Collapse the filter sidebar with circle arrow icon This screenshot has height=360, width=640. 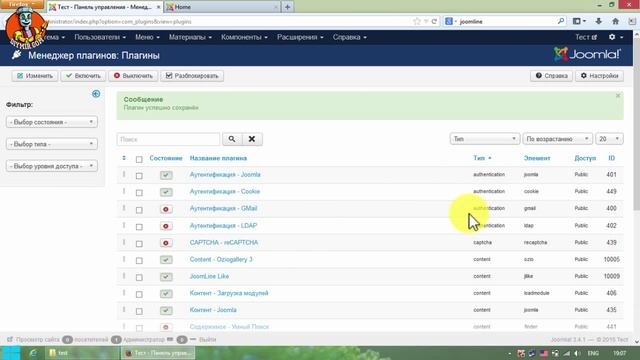tap(96, 94)
